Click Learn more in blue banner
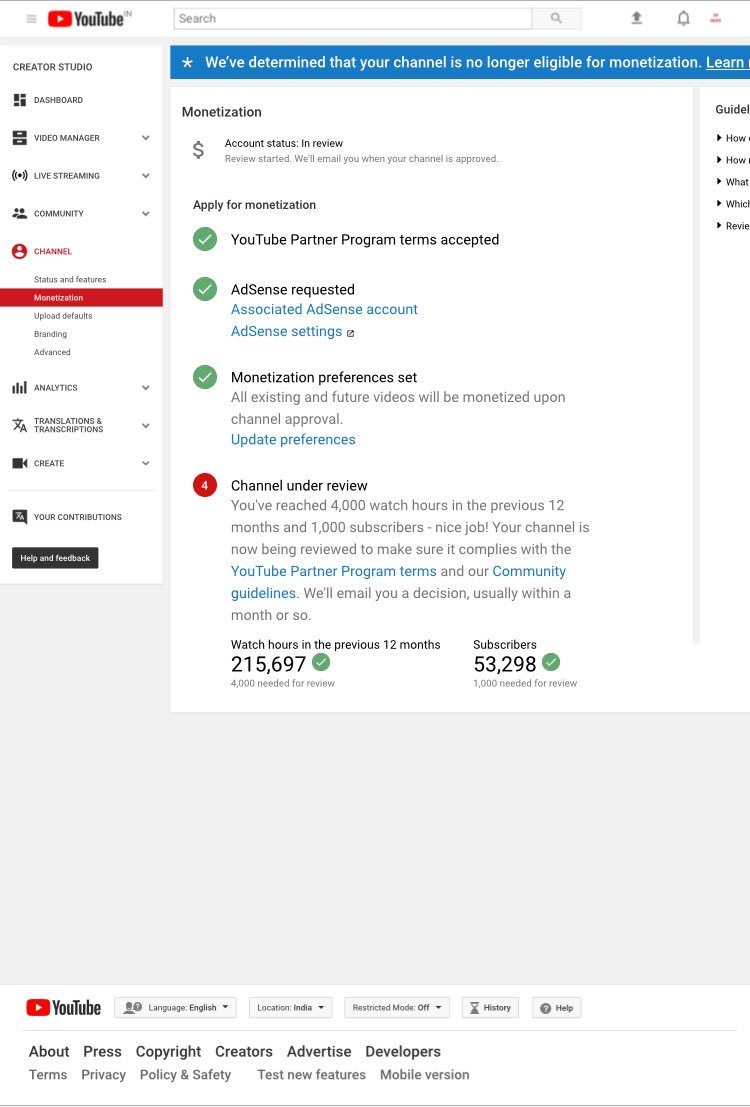This screenshot has height=1107, width=750. [x=727, y=62]
